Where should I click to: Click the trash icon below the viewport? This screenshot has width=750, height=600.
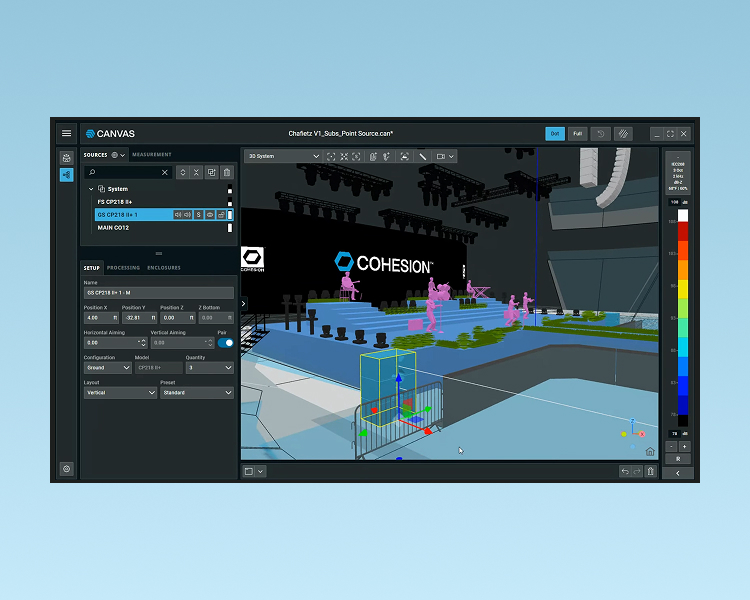[x=651, y=471]
